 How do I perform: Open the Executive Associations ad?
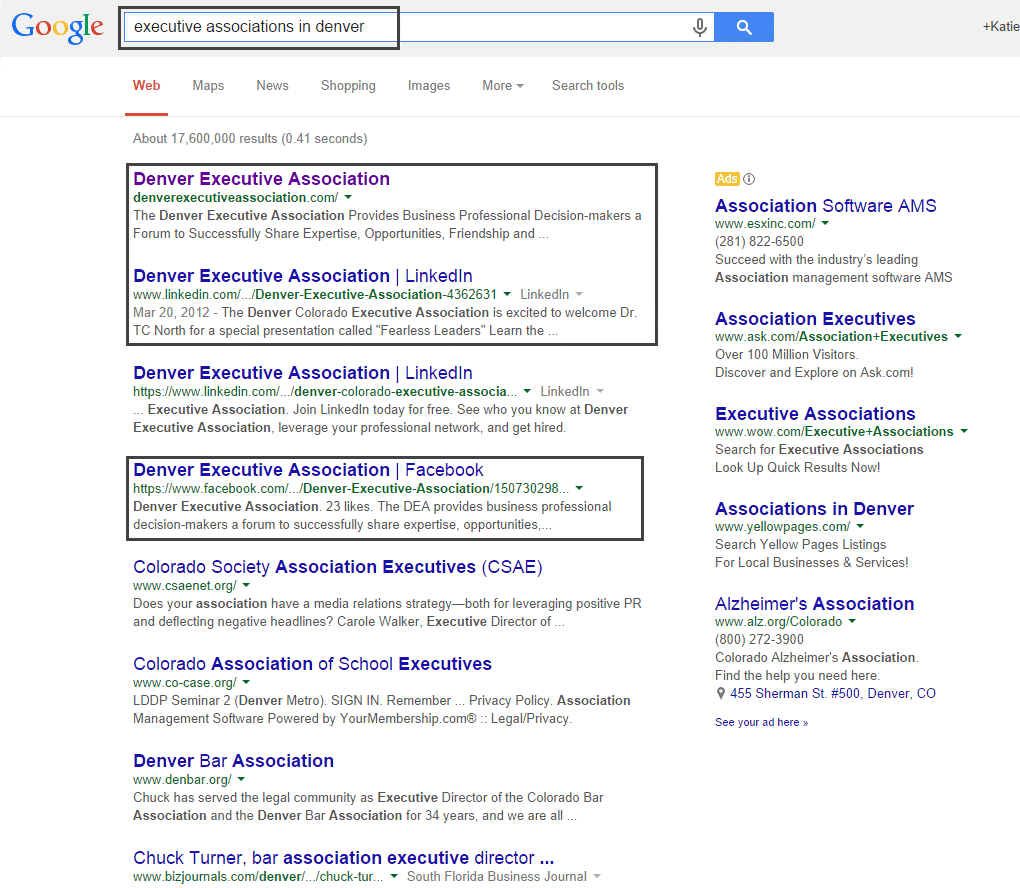click(815, 414)
